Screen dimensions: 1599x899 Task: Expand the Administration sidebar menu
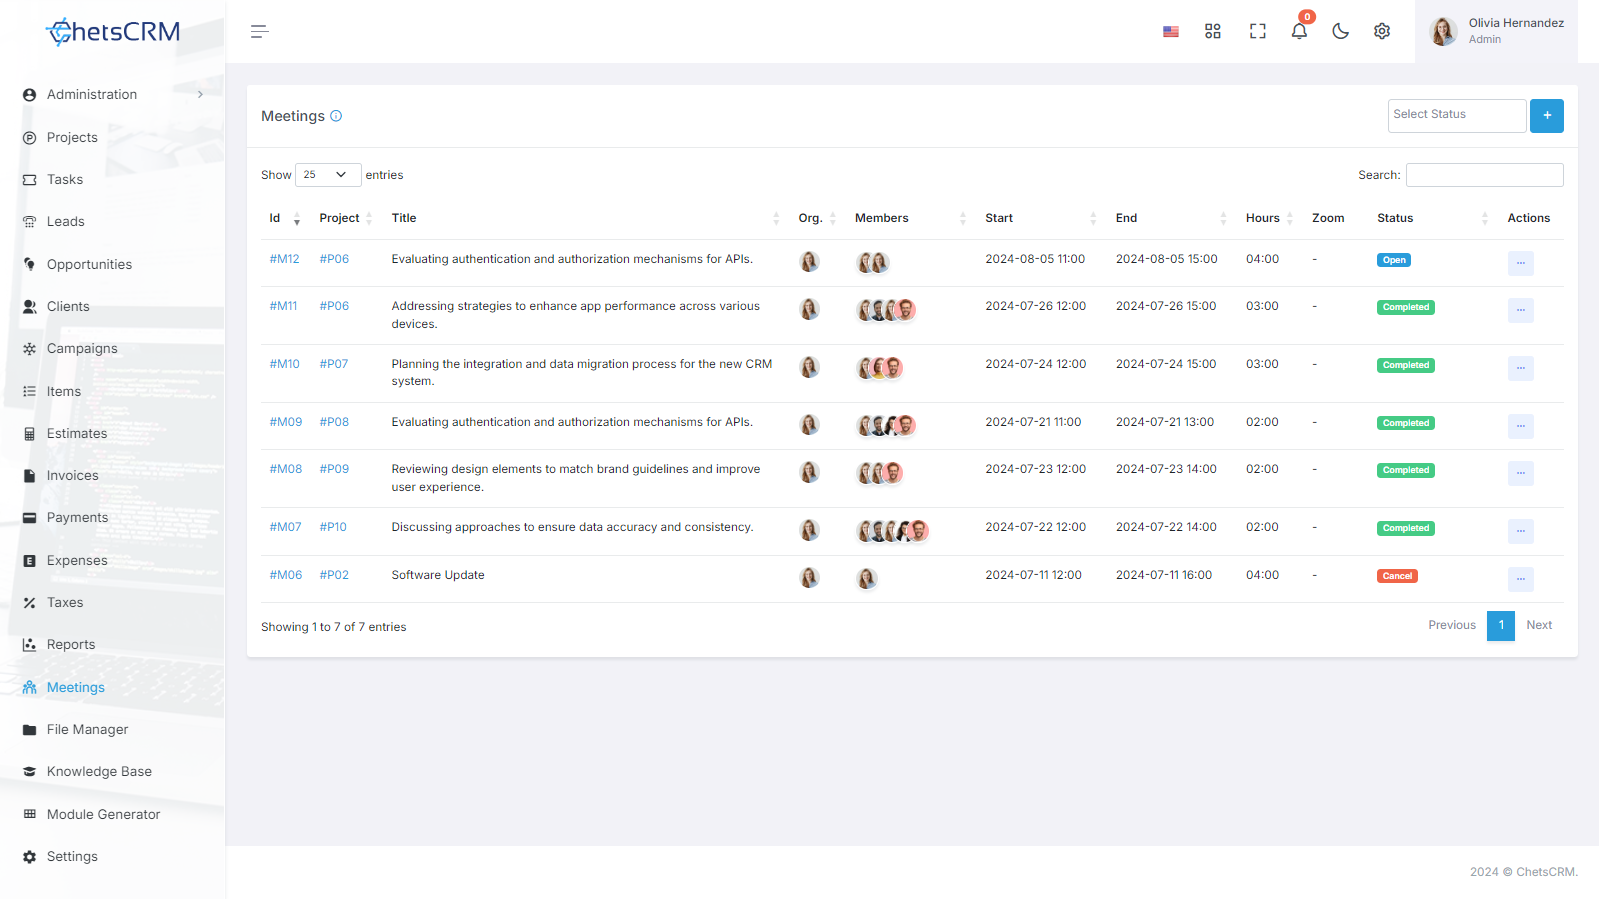(112, 95)
